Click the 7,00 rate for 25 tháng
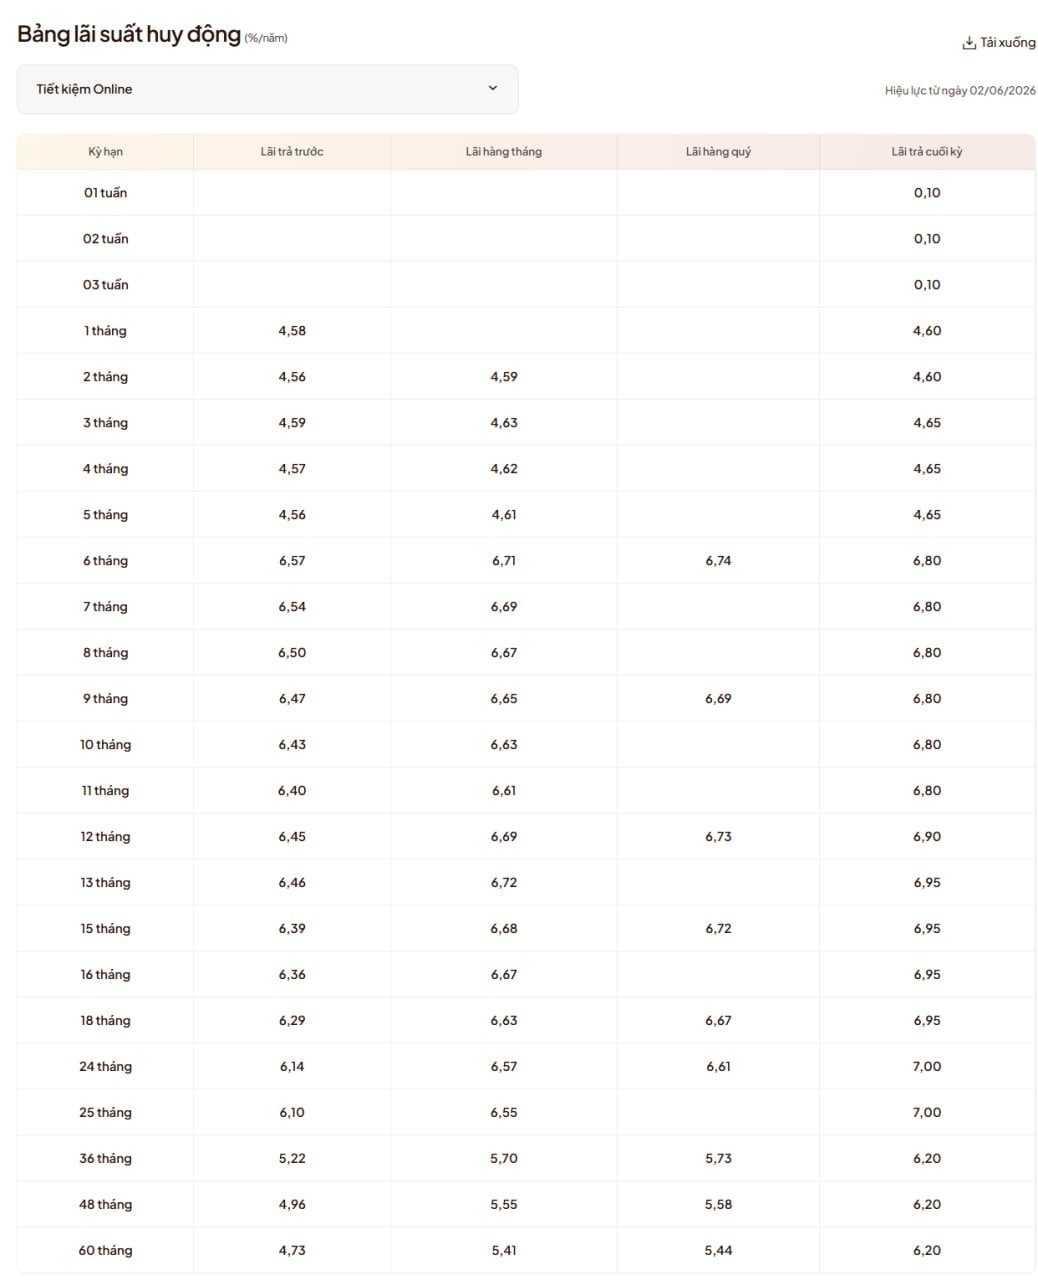 click(x=927, y=1113)
